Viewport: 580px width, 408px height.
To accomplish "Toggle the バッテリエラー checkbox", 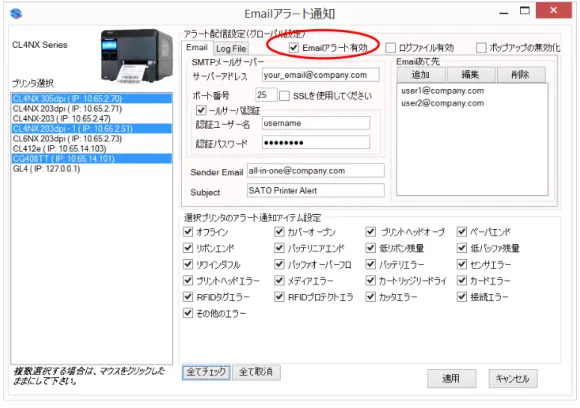I will click(x=370, y=264).
